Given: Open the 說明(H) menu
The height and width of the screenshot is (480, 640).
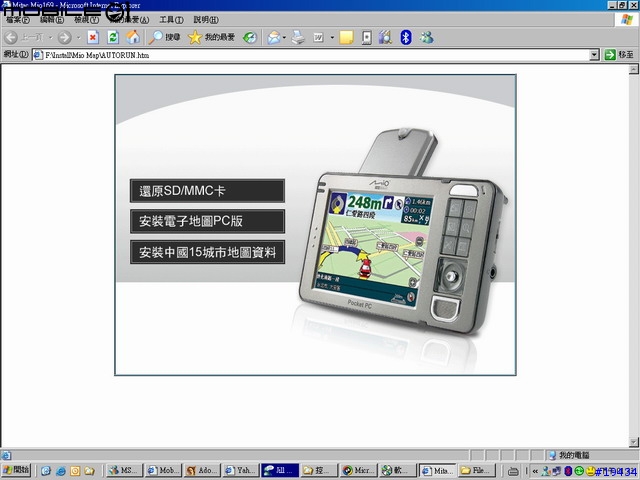Looking at the screenshot, I should click(x=206, y=20).
